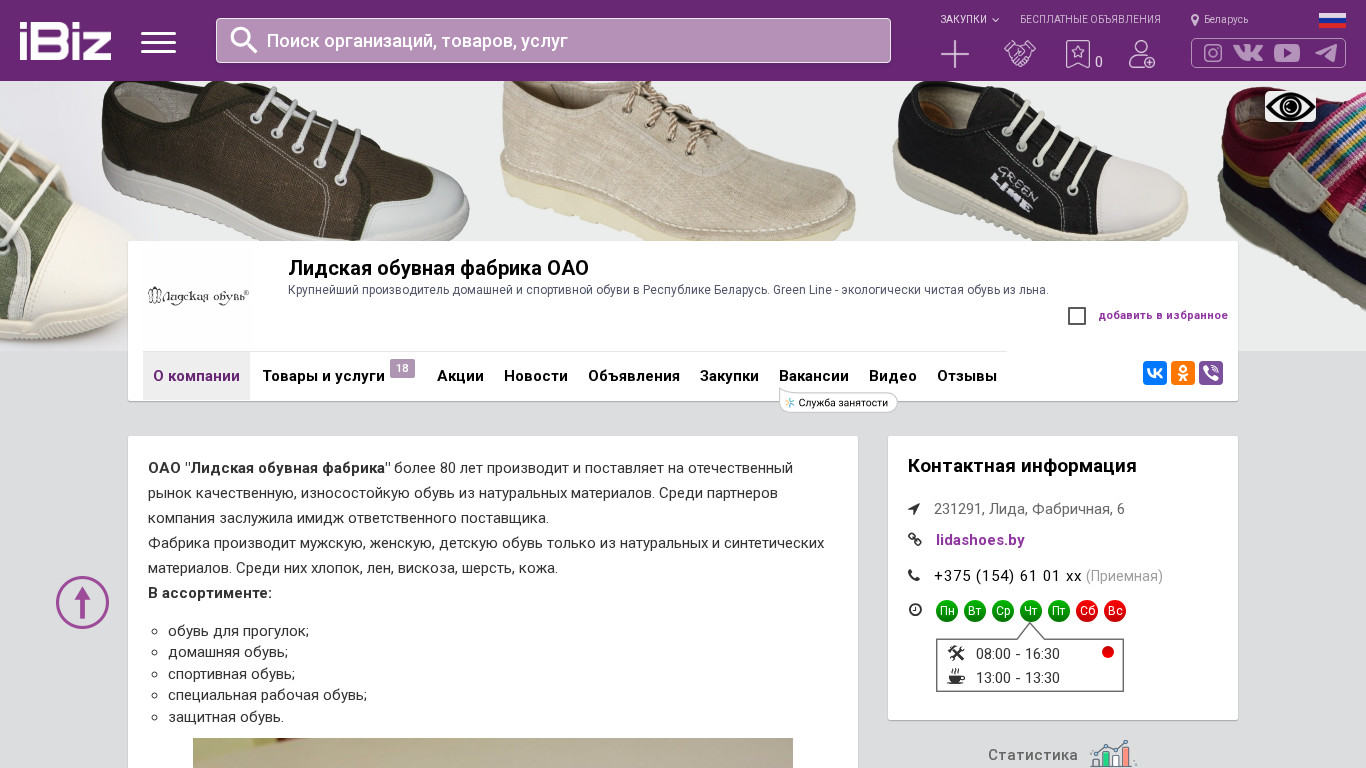Screen dimensions: 1366x768
Task: Open the Russian flag language selector
Action: [x=1332, y=20]
